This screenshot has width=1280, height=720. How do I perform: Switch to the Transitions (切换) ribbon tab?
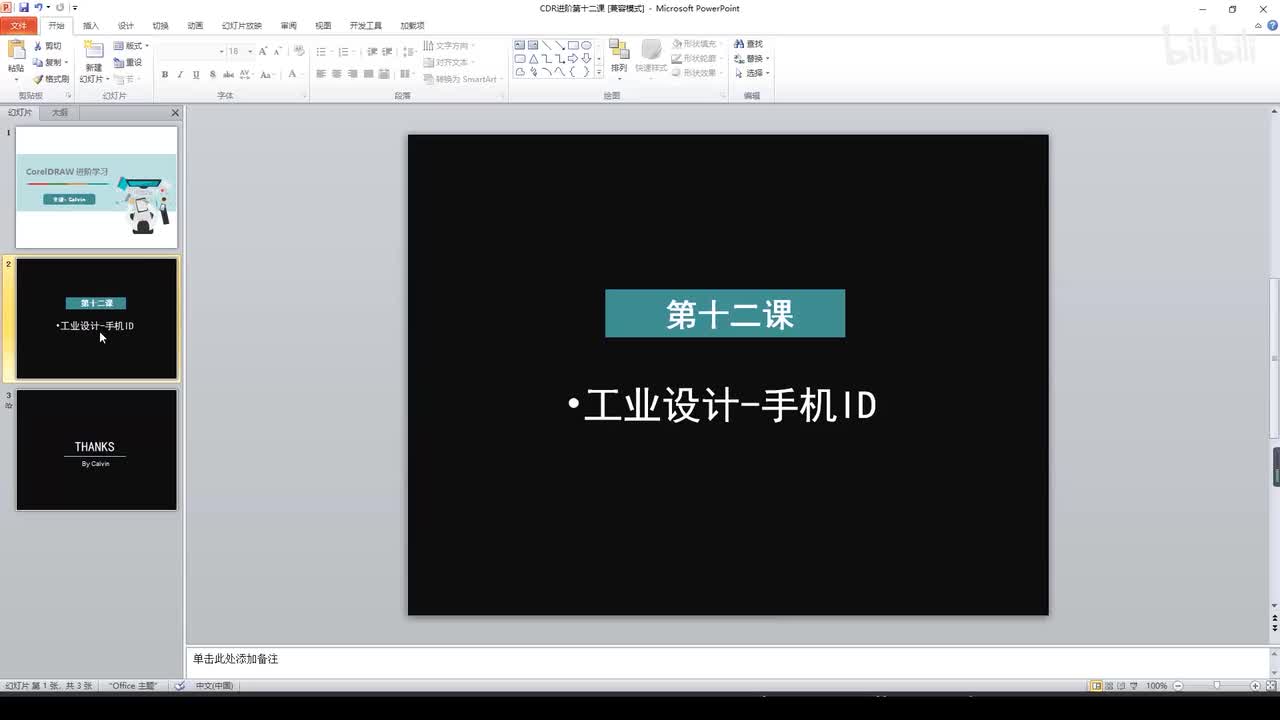tap(160, 26)
